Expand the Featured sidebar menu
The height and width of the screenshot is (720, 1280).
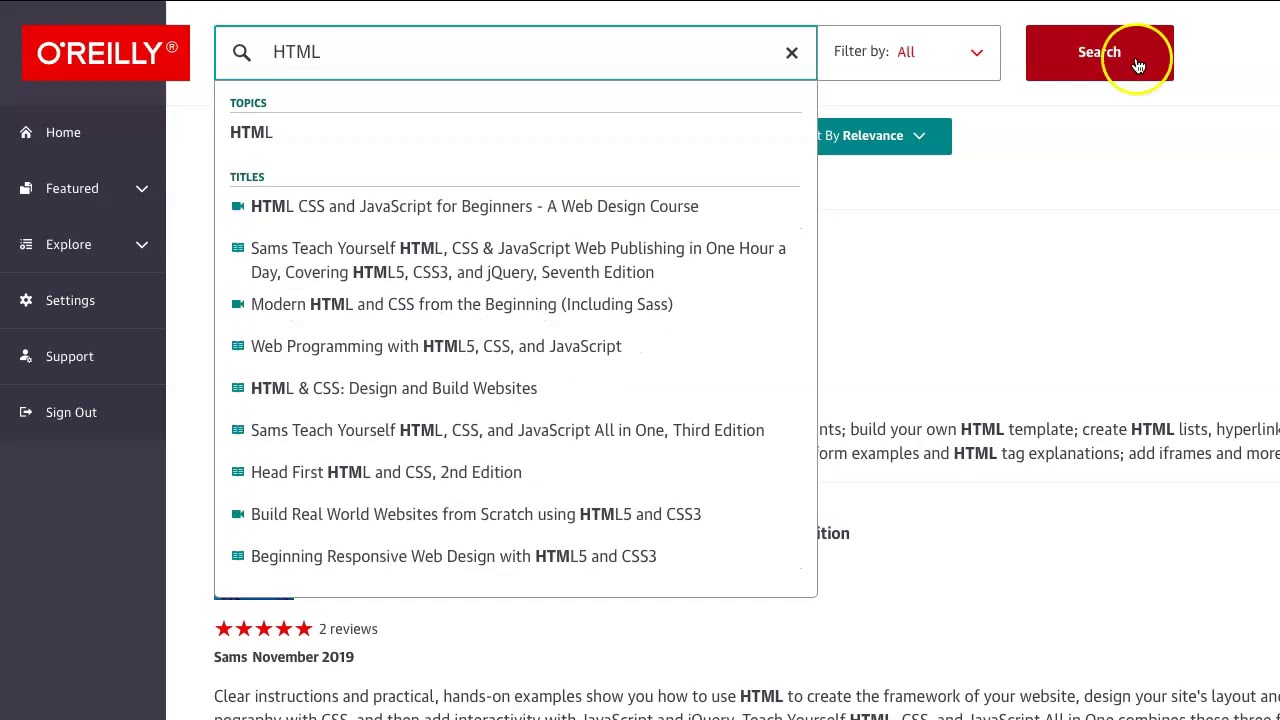click(142, 188)
